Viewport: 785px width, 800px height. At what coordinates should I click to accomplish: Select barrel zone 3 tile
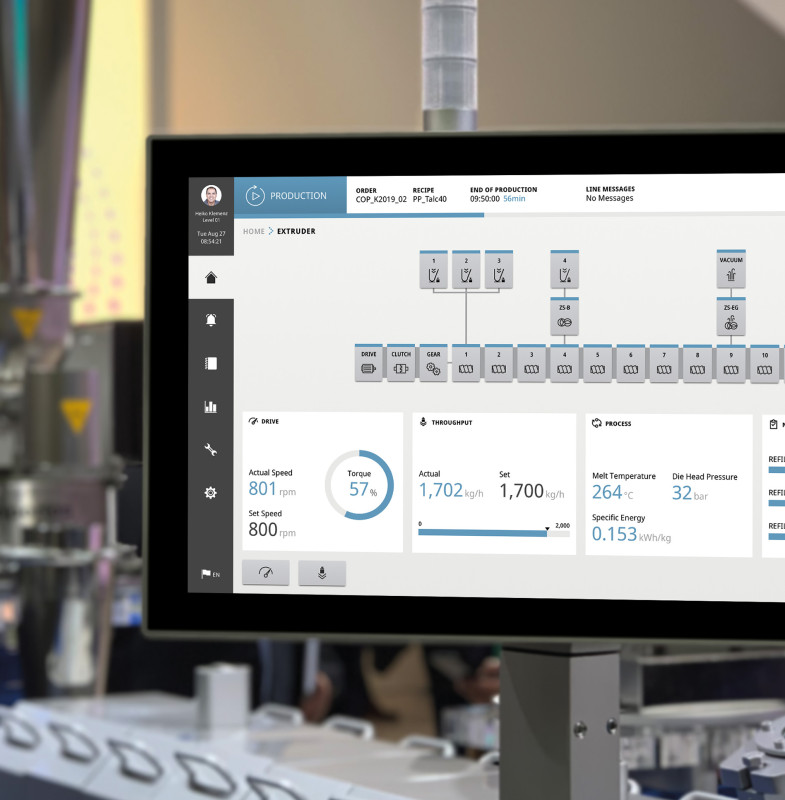click(531, 364)
